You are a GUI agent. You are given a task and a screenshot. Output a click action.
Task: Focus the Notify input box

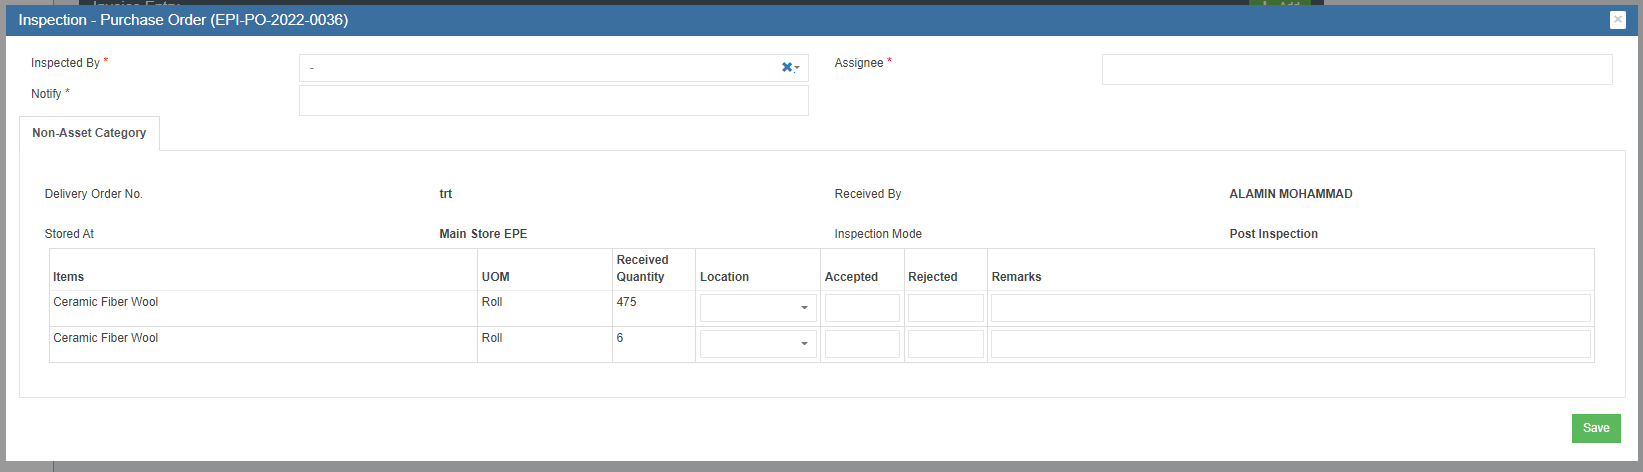pos(553,100)
